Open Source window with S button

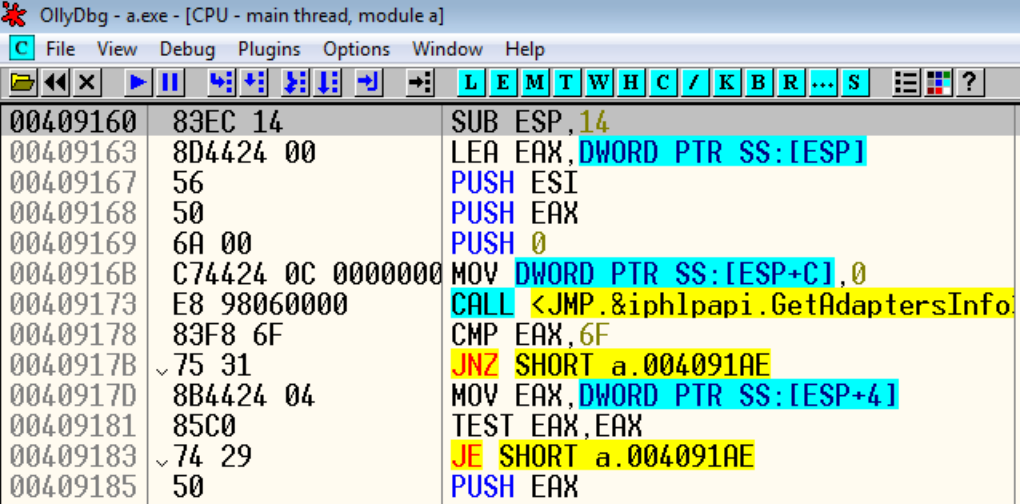(854, 82)
